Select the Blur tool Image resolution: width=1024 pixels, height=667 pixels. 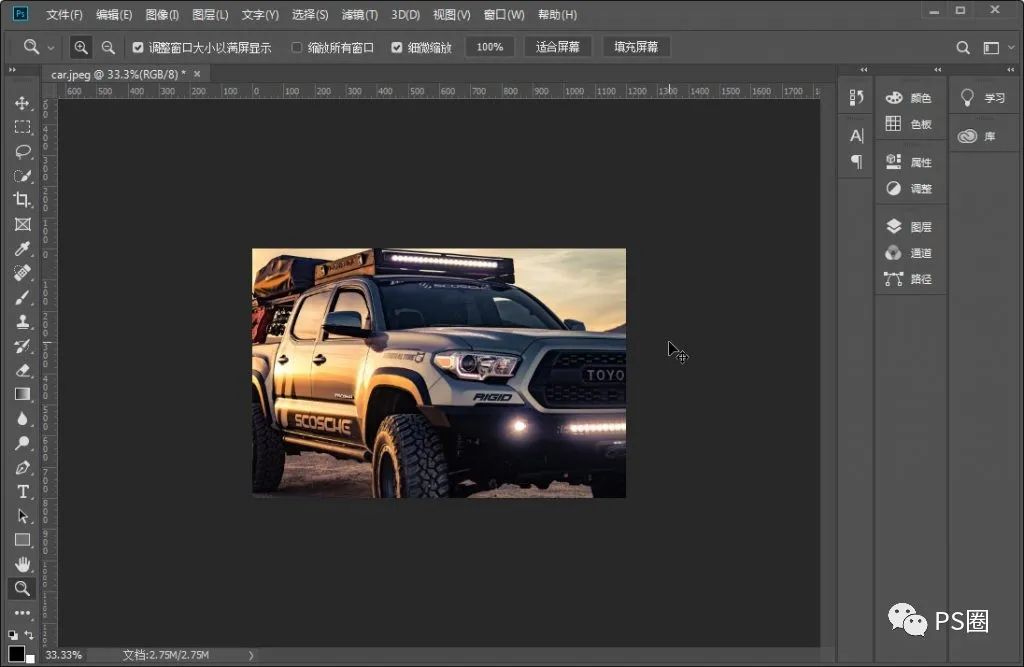pos(22,419)
